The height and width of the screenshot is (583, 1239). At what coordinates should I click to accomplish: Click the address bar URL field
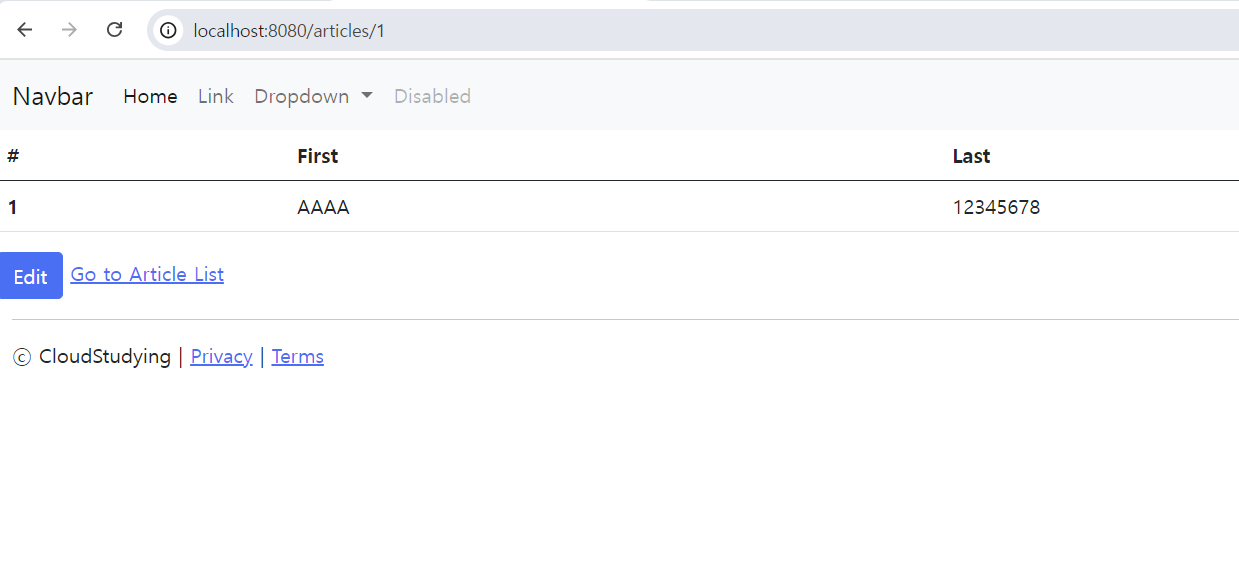tap(700, 30)
